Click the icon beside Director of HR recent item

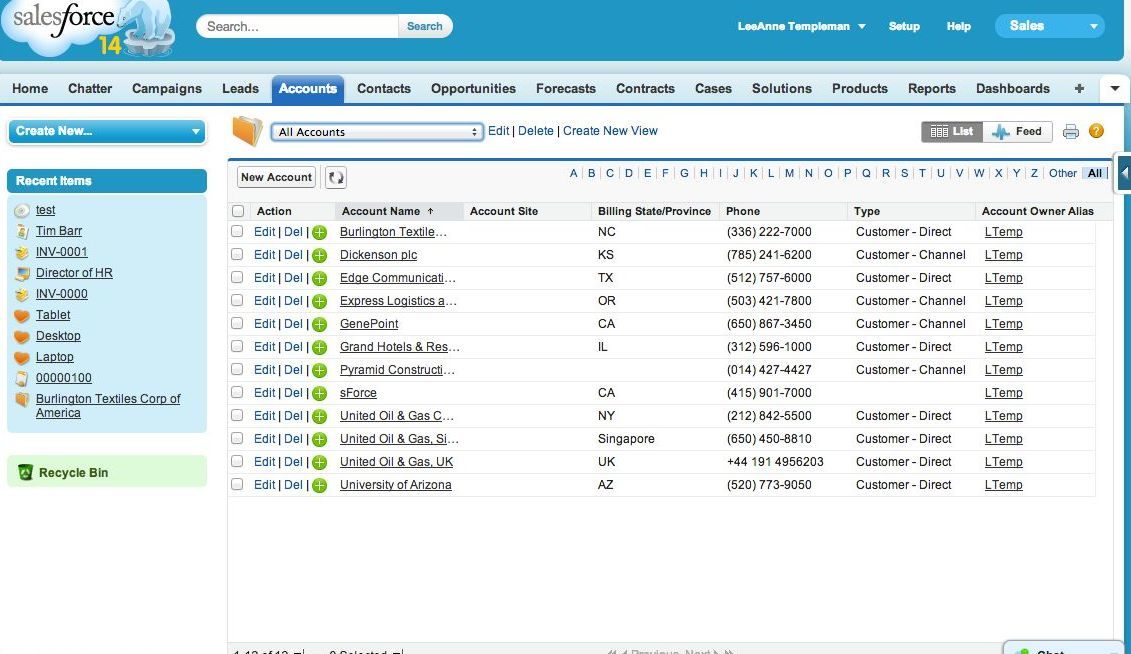coord(22,273)
